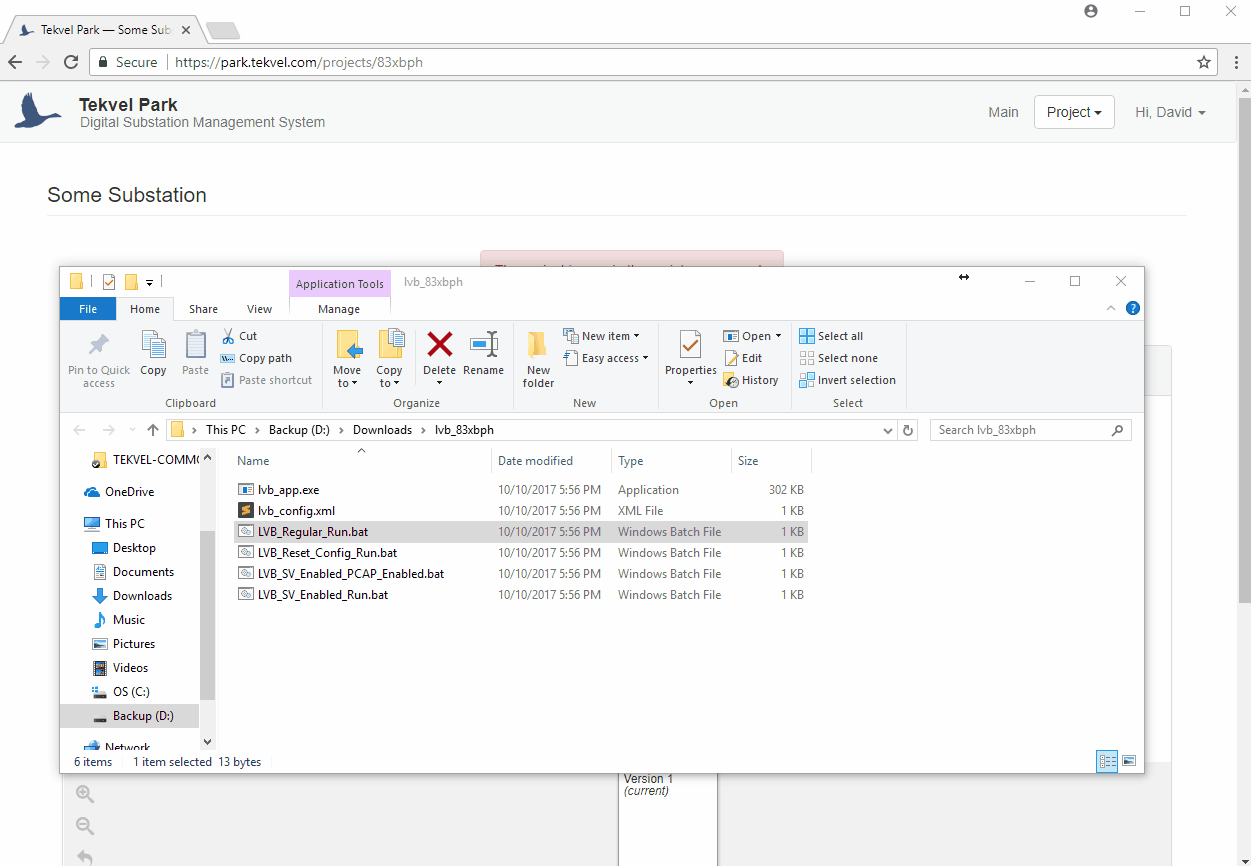Open Hi, David user dropdown

click(x=1170, y=112)
